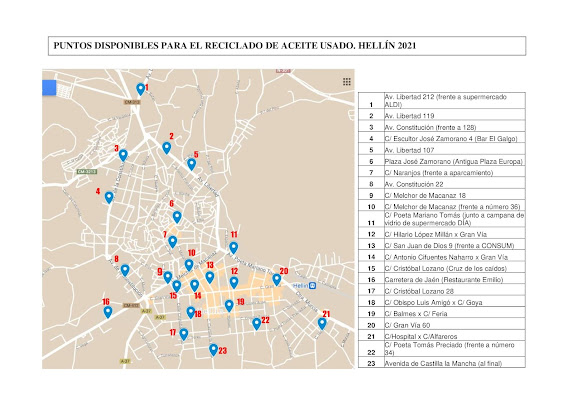
Task: Click map pin number 3
Action: tap(123, 155)
